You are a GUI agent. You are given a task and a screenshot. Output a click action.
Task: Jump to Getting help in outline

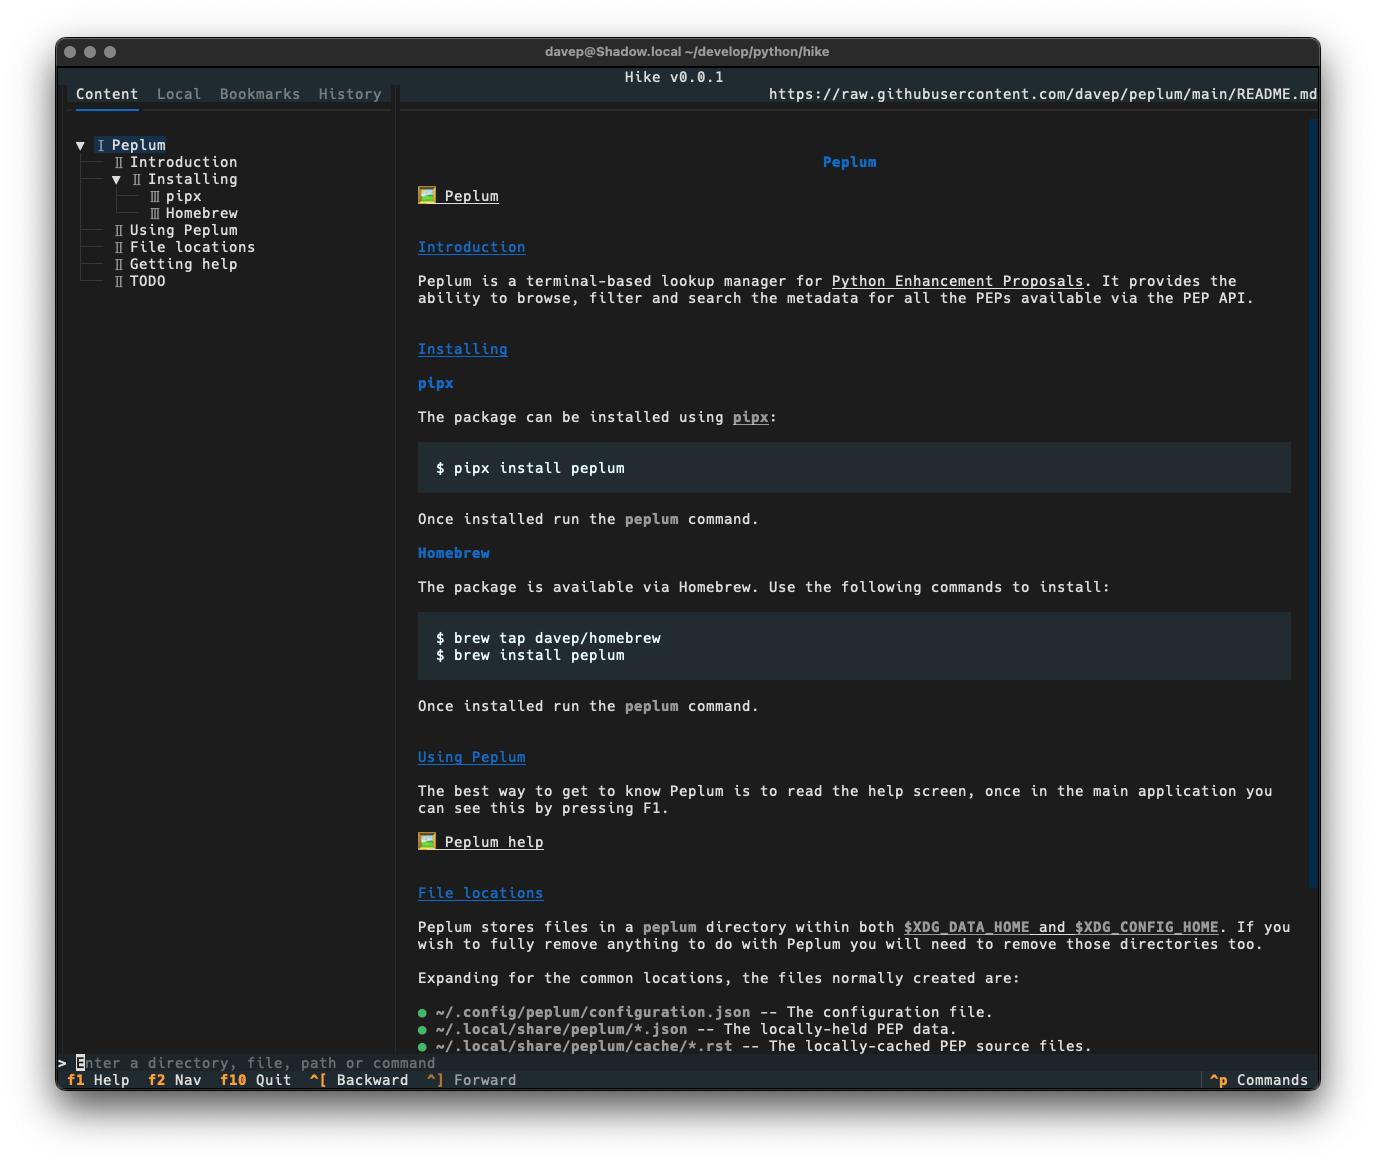[183, 264]
